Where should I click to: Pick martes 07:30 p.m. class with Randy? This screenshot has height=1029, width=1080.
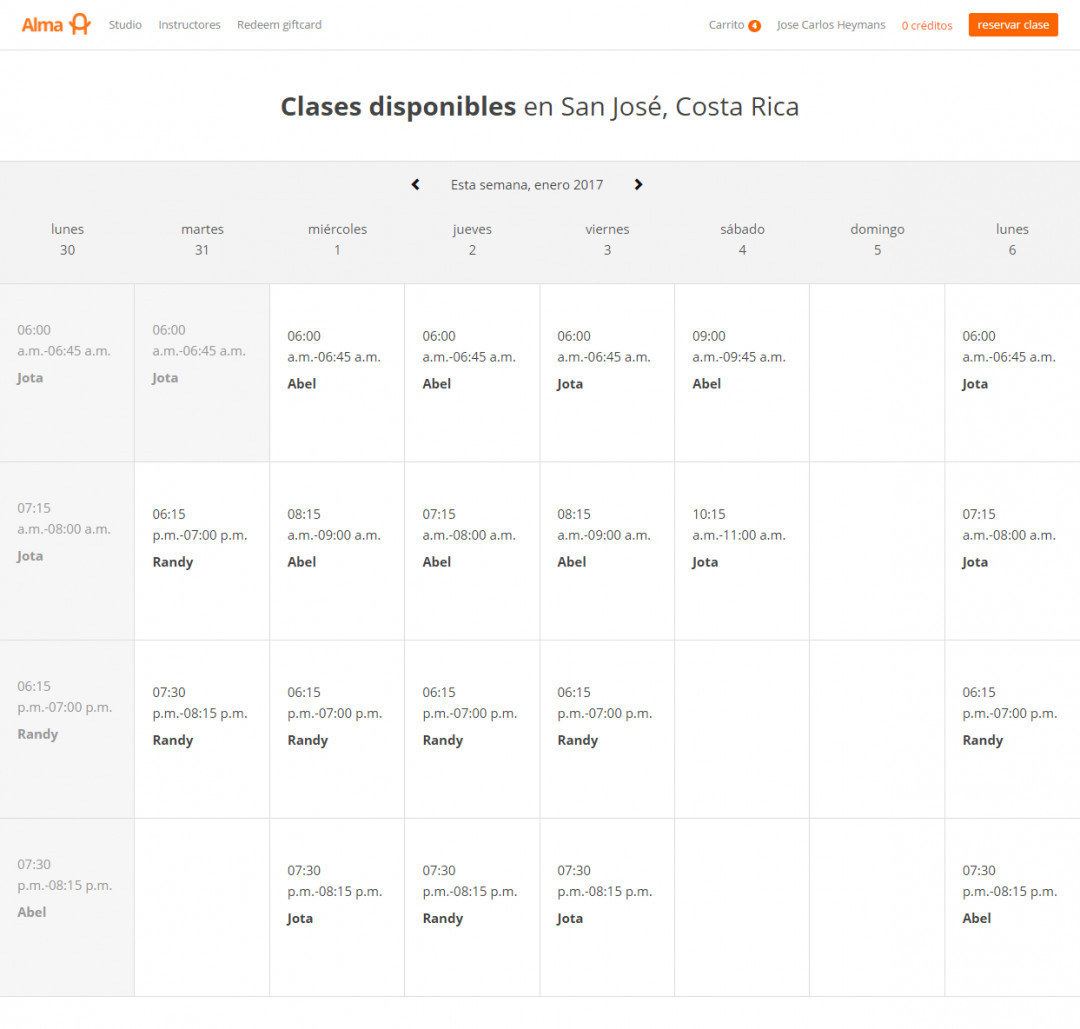(x=202, y=728)
